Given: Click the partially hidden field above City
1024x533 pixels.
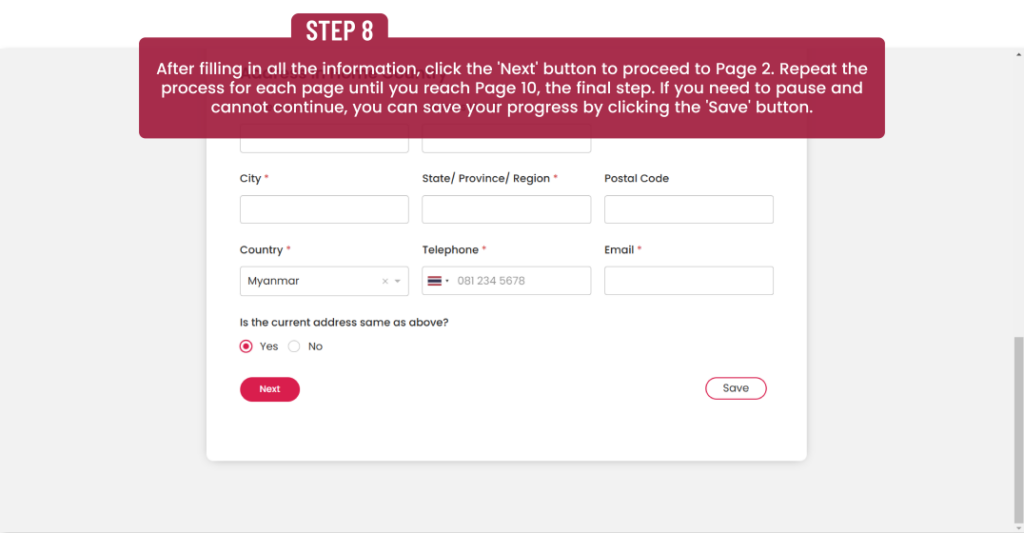Looking at the screenshot, I should click(x=324, y=145).
